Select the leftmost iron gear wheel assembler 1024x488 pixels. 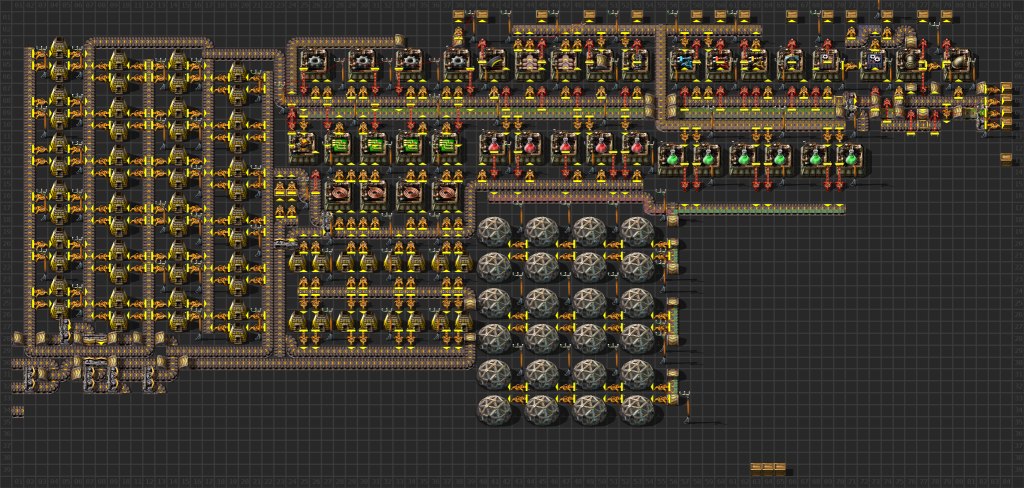(x=314, y=61)
